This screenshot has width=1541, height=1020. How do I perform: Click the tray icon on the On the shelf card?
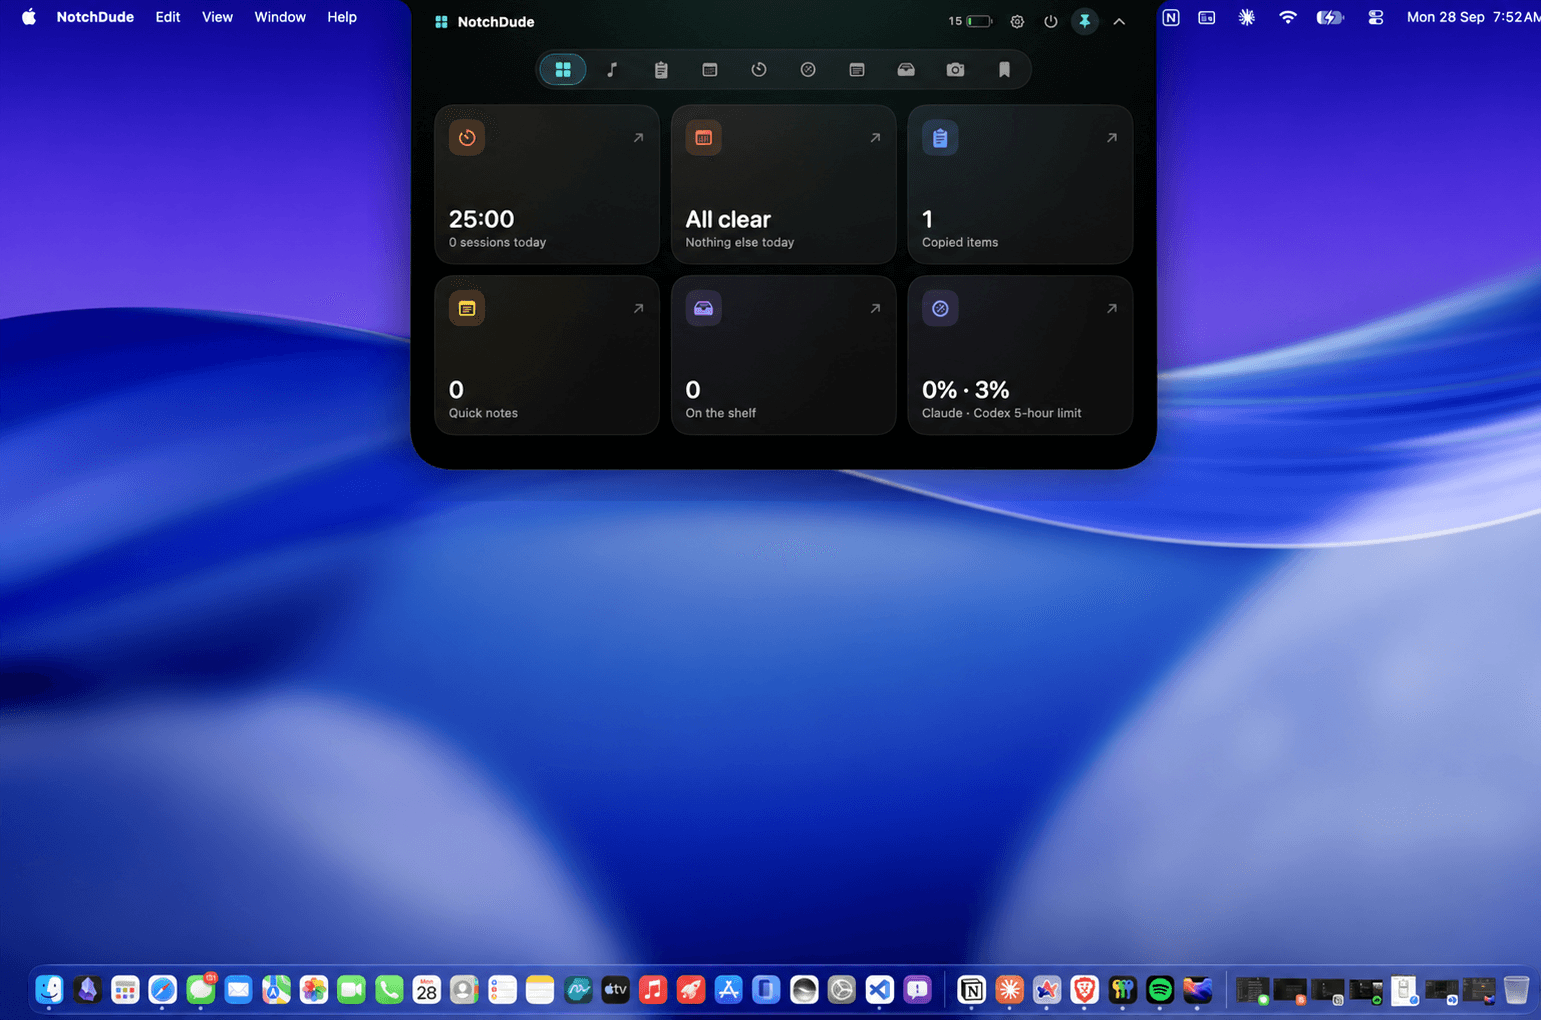[703, 308]
